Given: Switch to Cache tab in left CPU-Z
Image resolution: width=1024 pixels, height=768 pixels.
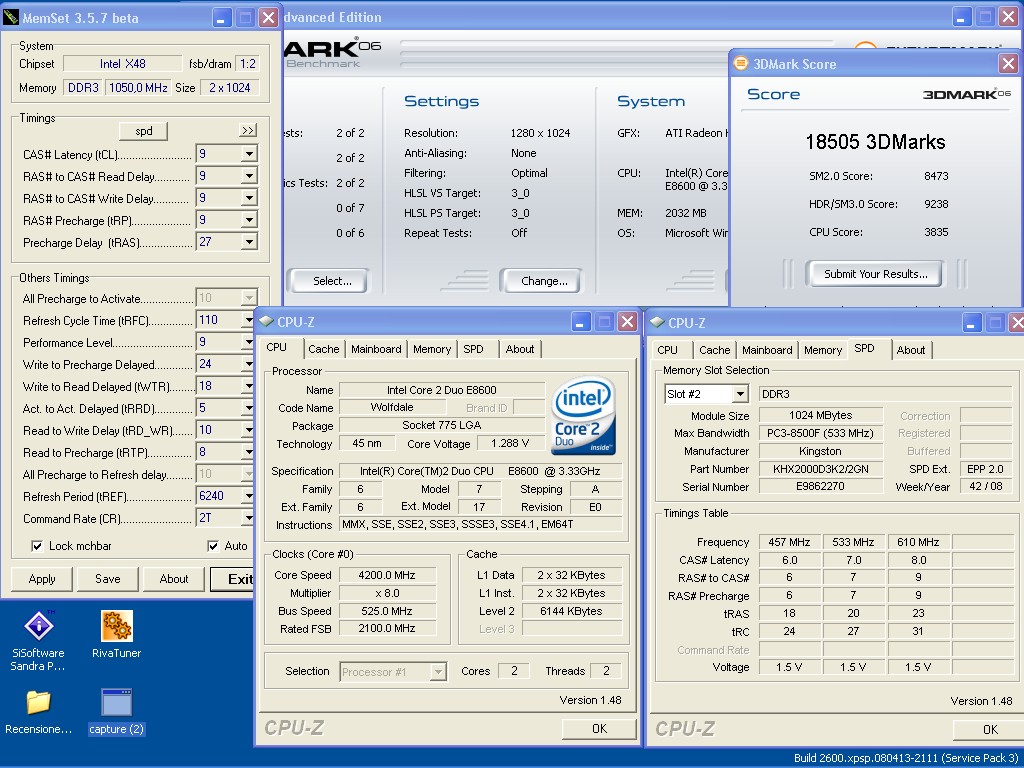Looking at the screenshot, I should click(323, 349).
